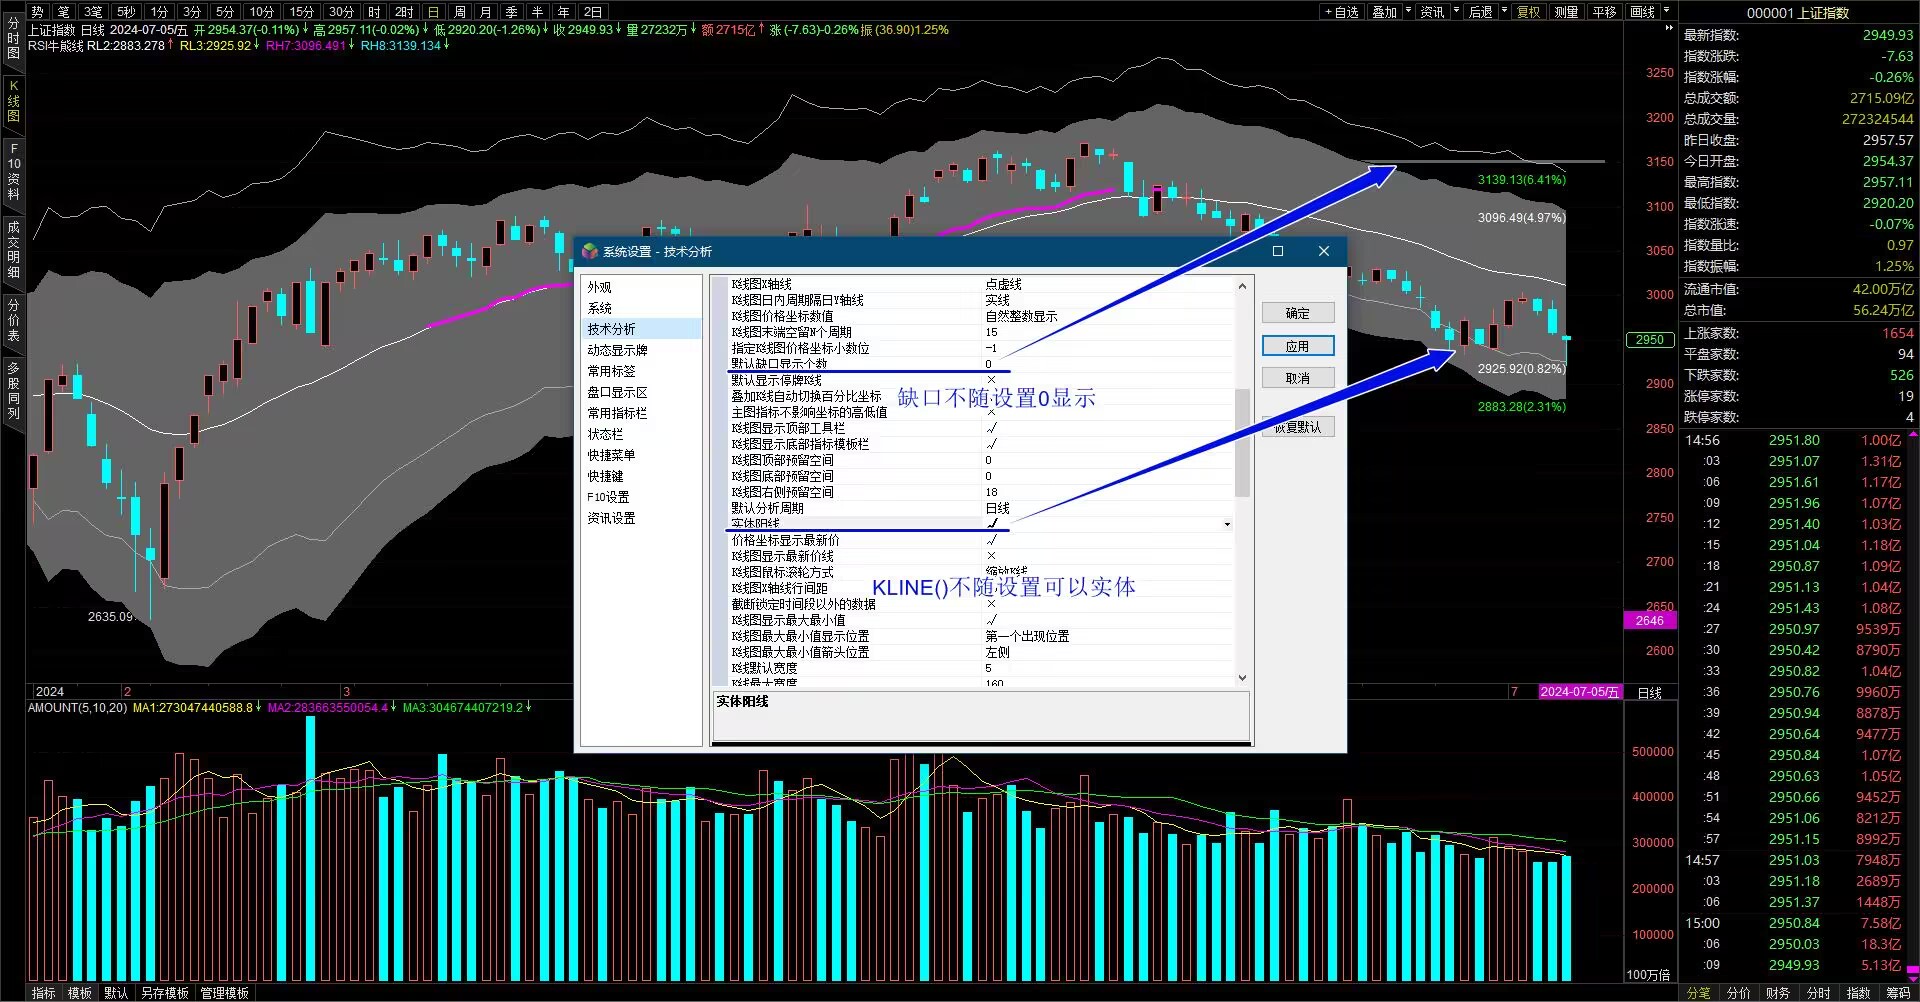Select 系统 in settings category list

click(x=599, y=308)
